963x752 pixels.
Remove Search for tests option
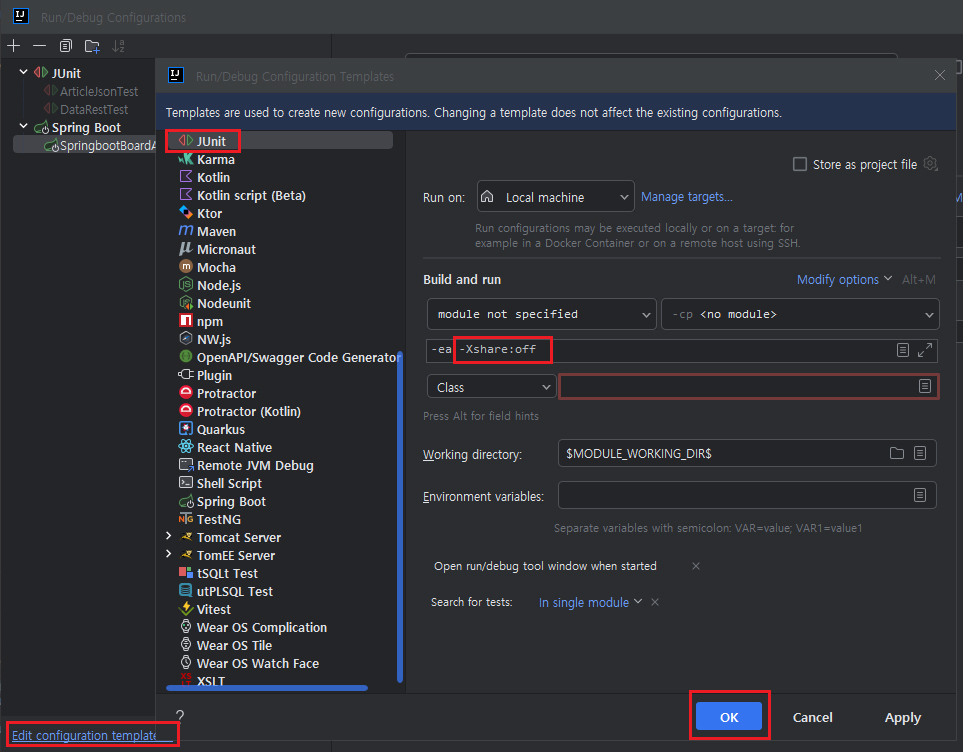tap(655, 602)
